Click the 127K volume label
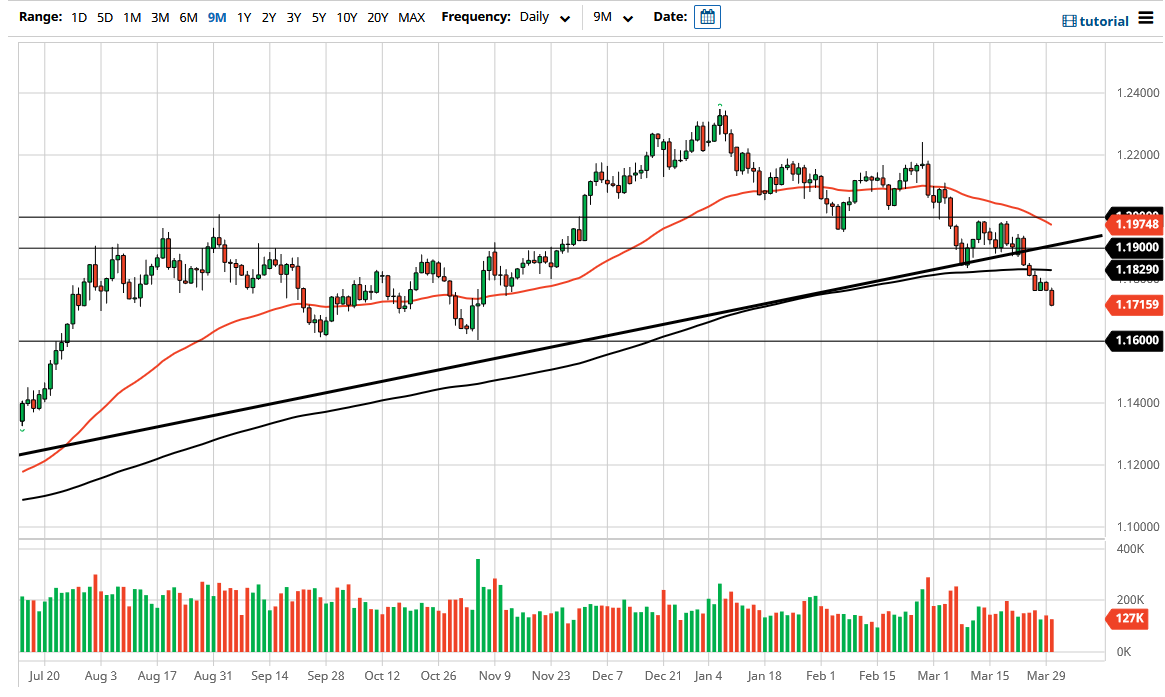 (1128, 618)
